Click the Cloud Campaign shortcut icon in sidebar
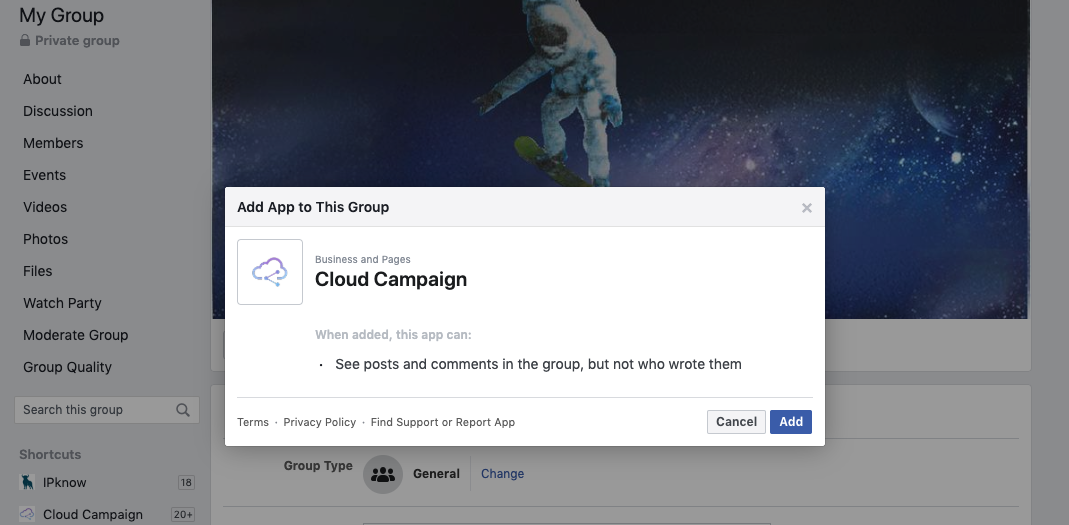Screen dimensions: 1069x525 click(28, 515)
